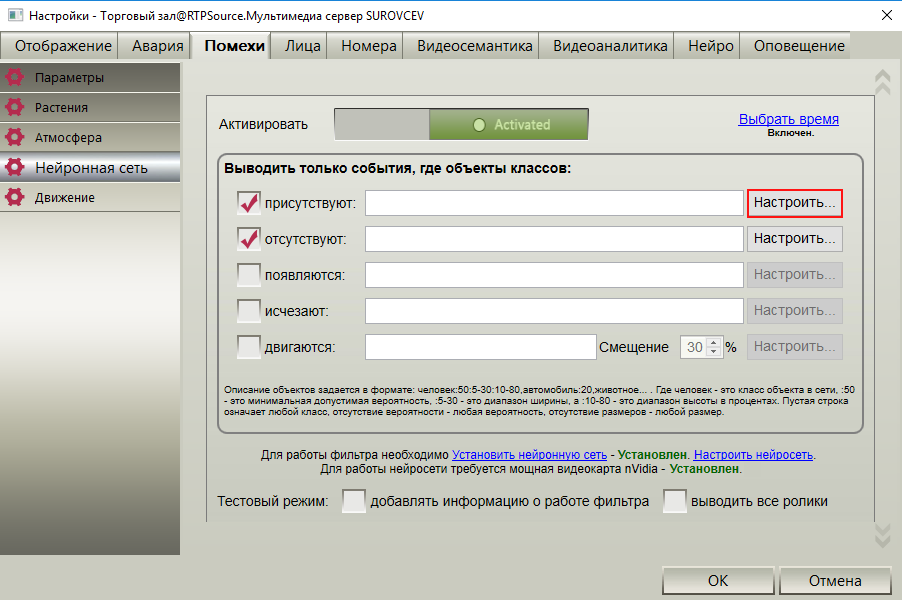
Task: Enable the двигаются checkbox
Action: point(249,347)
